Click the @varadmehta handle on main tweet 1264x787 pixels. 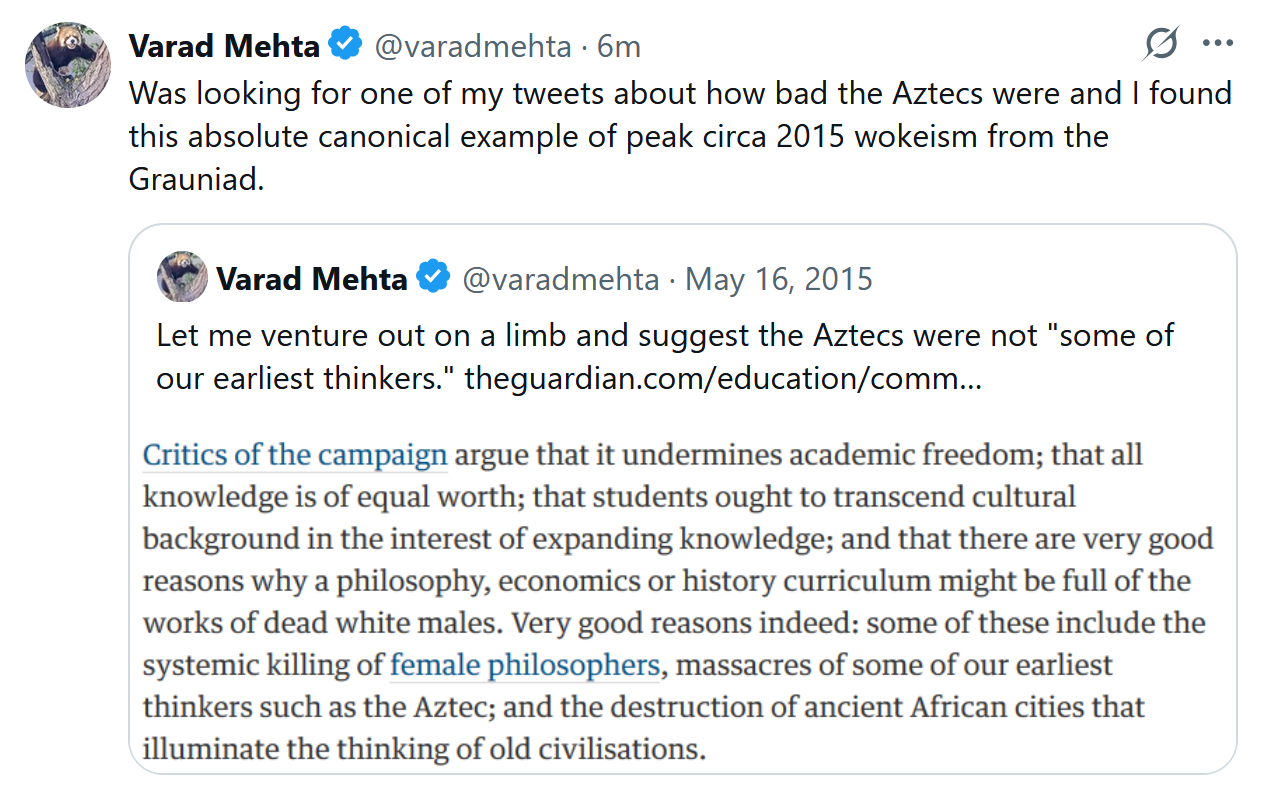coord(473,46)
